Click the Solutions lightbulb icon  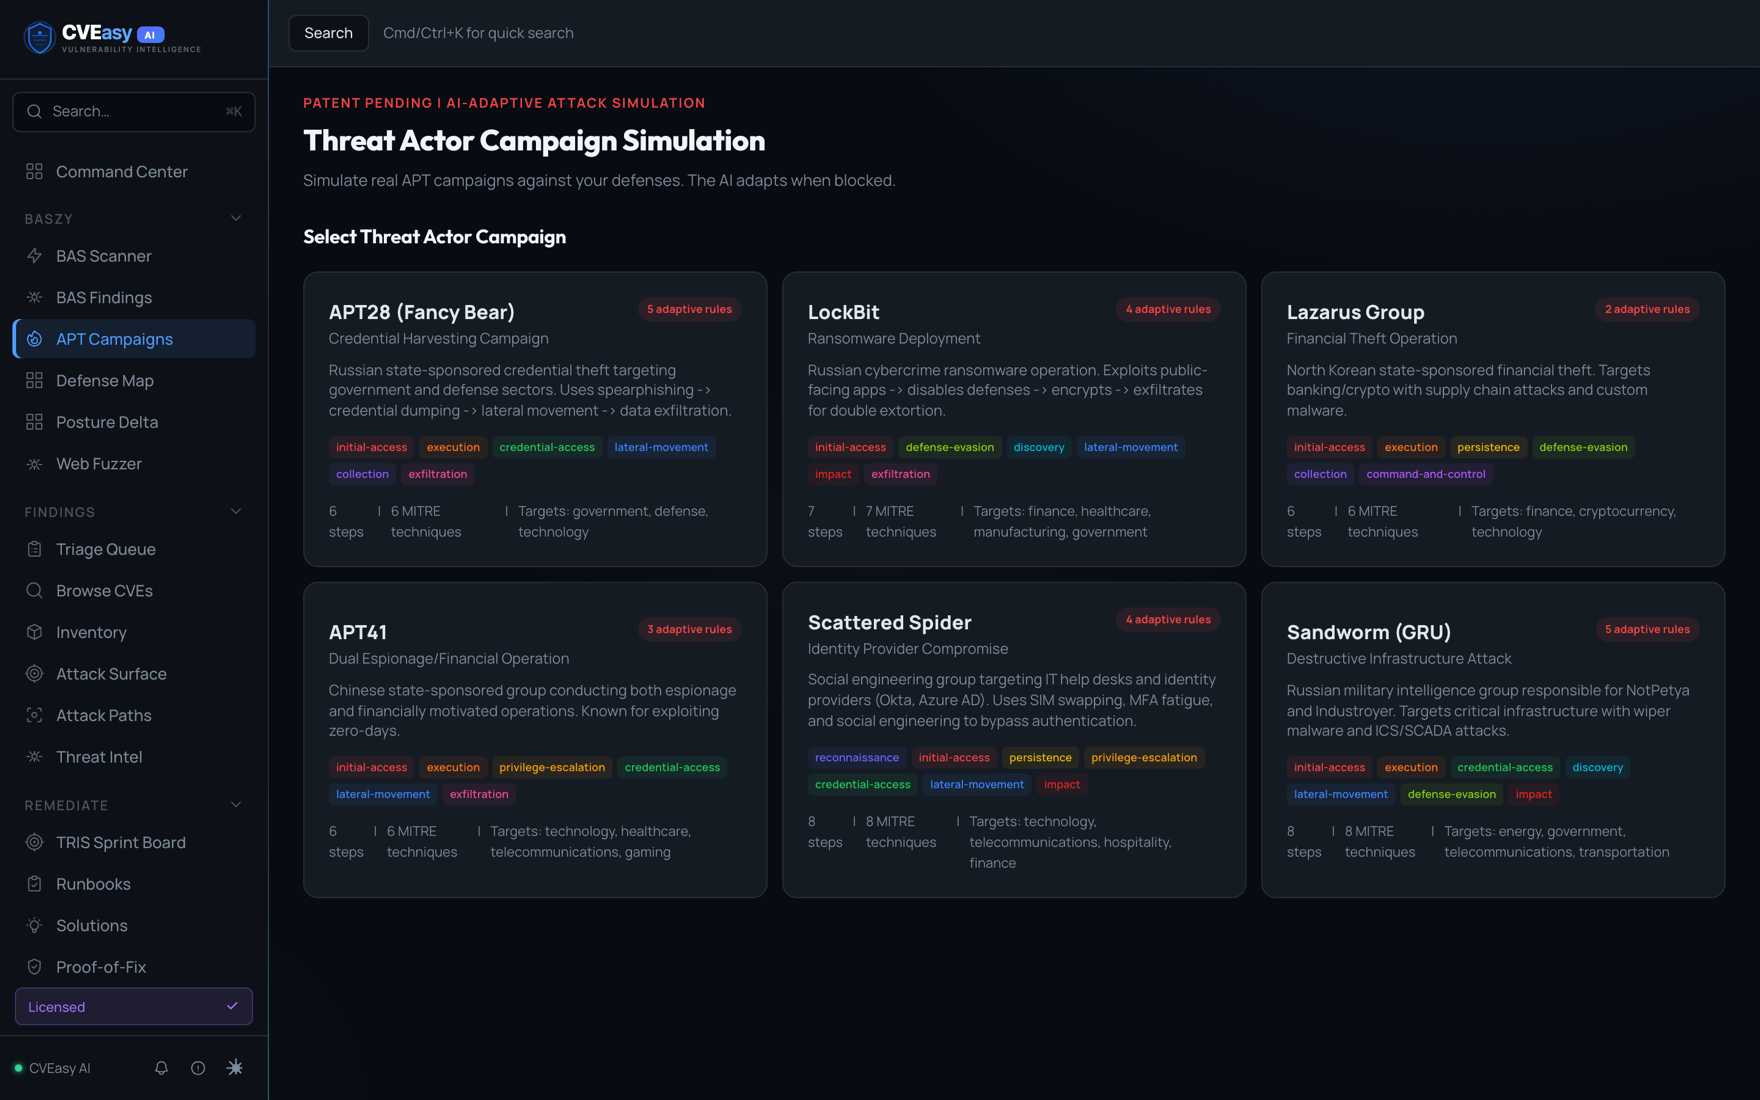point(34,926)
